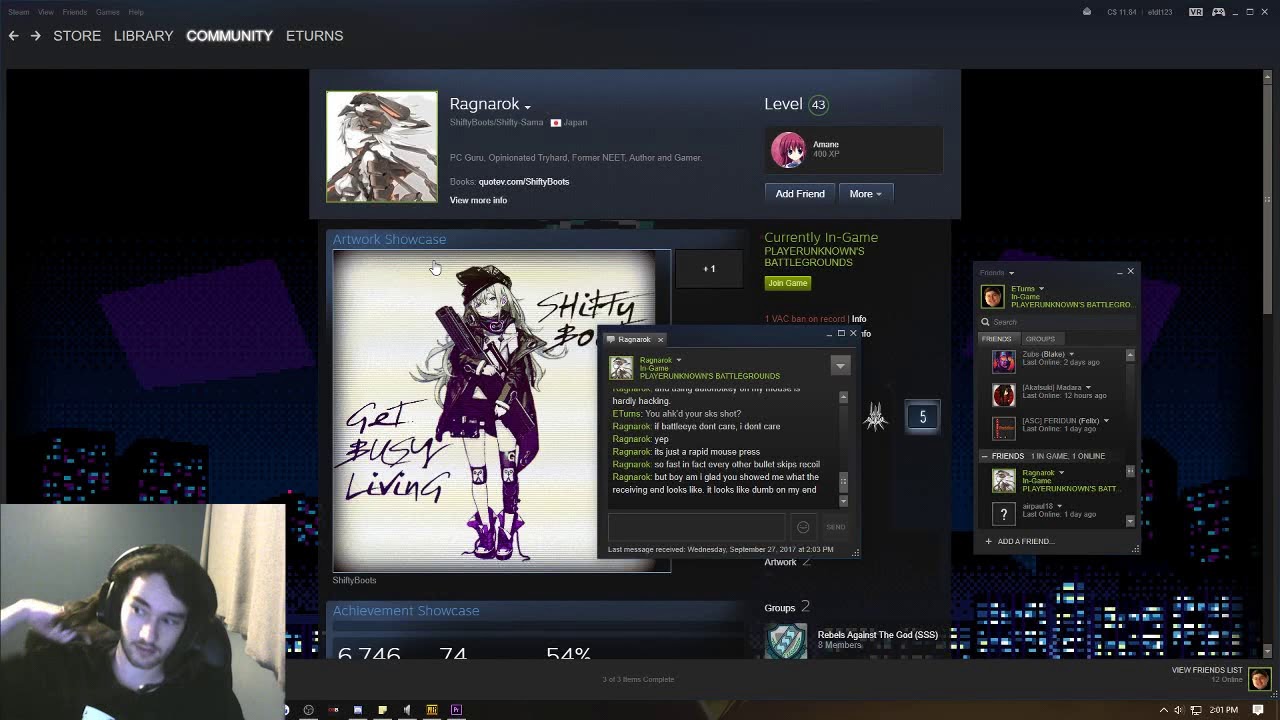Open airpaul18 question mark avatar
Viewport: 1280px width, 720px height.
tap(1003, 514)
